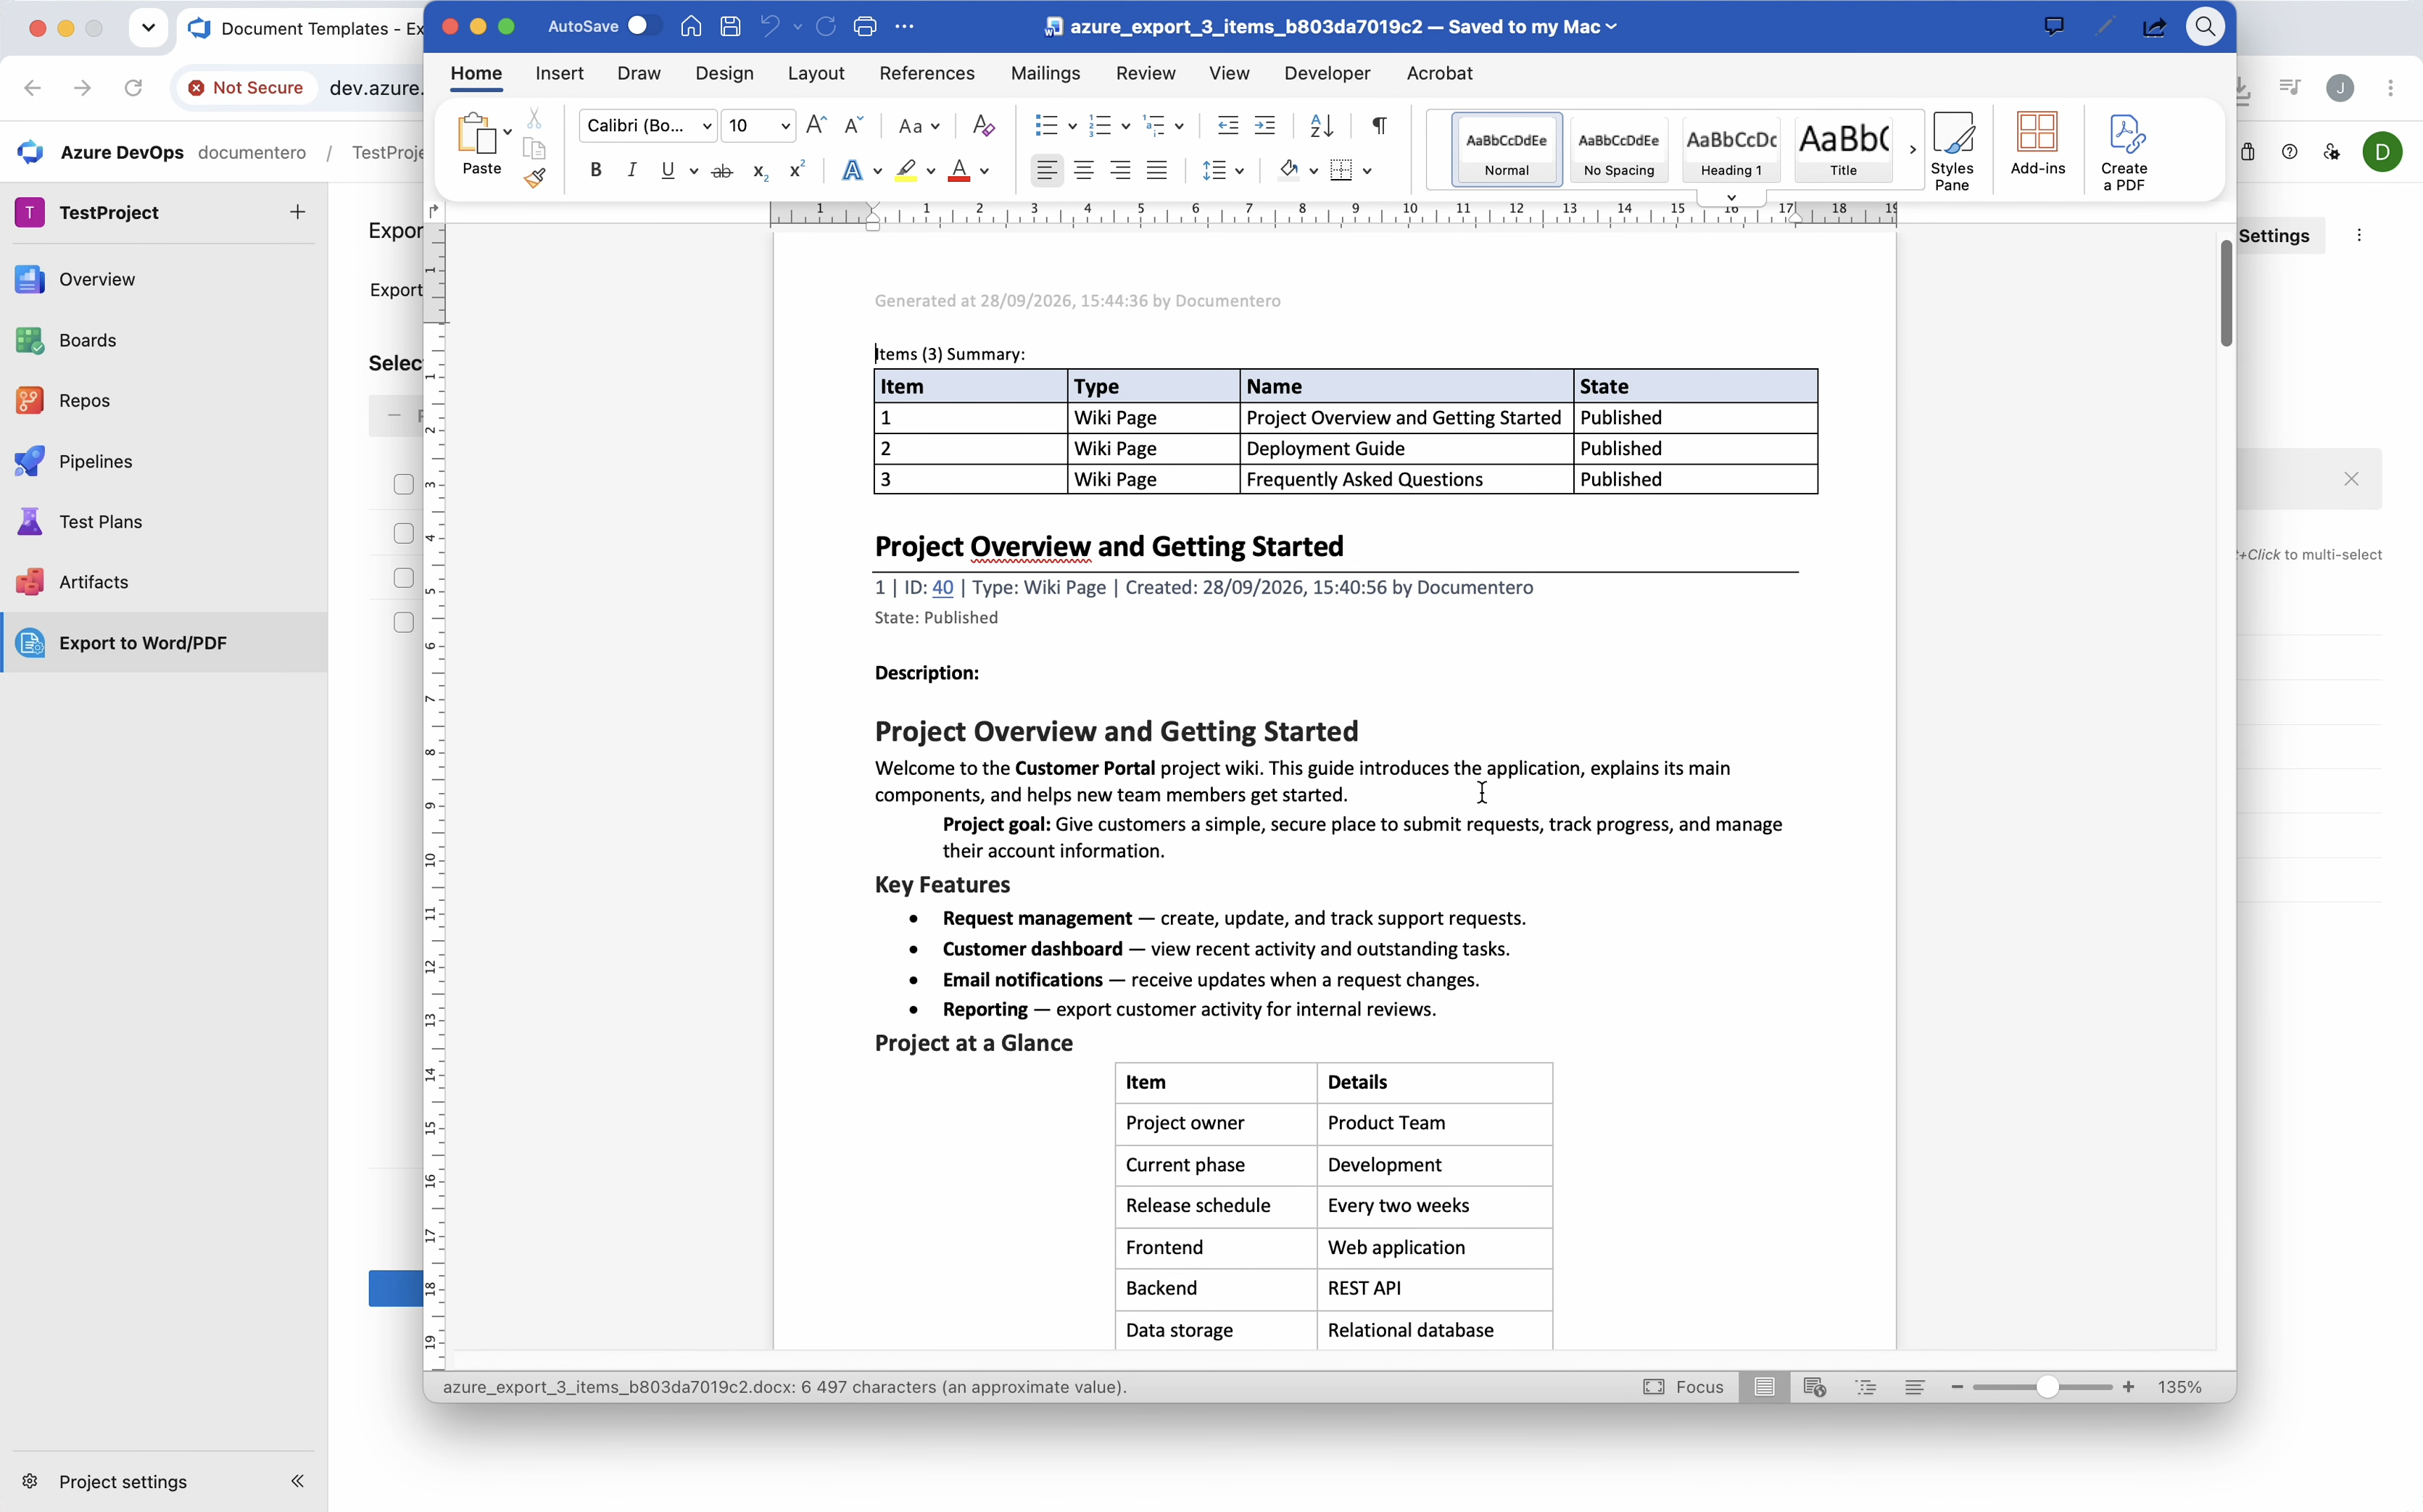Open the Change Case dropdown
This screenshot has width=2423, height=1512.
[919, 126]
